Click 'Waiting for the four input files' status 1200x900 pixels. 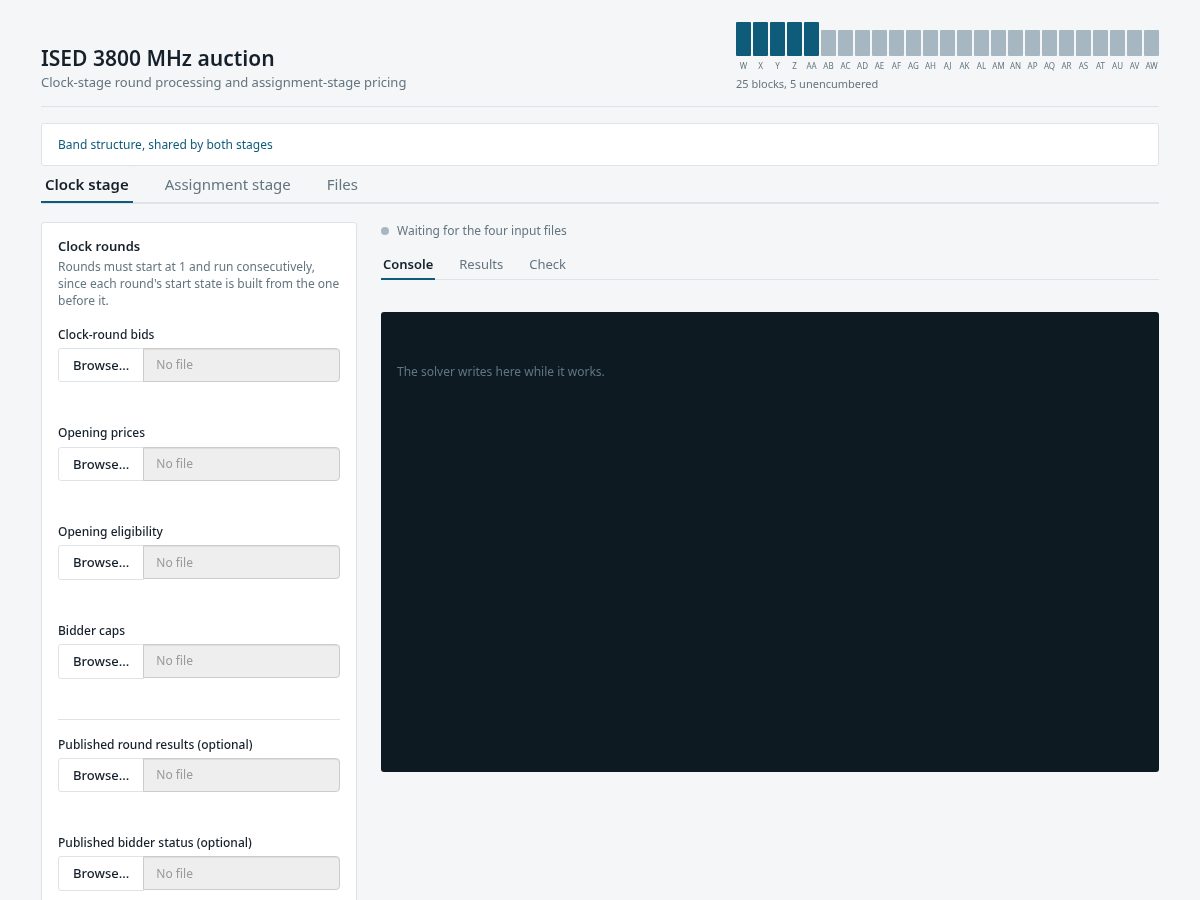481,231
